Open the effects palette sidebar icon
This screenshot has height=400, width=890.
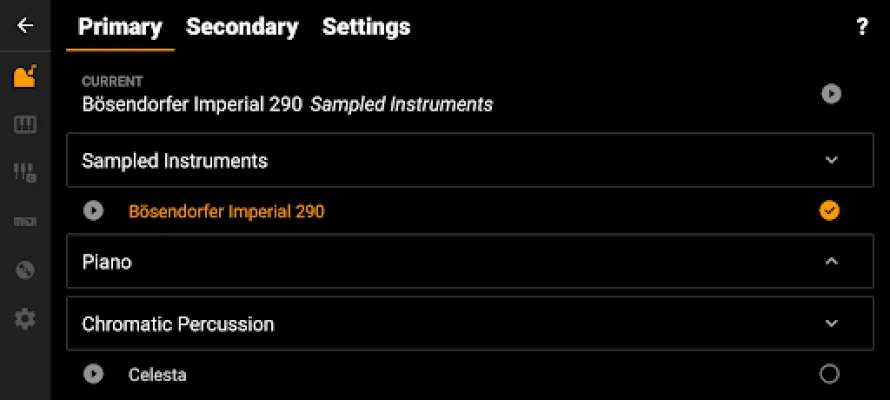click(25, 270)
